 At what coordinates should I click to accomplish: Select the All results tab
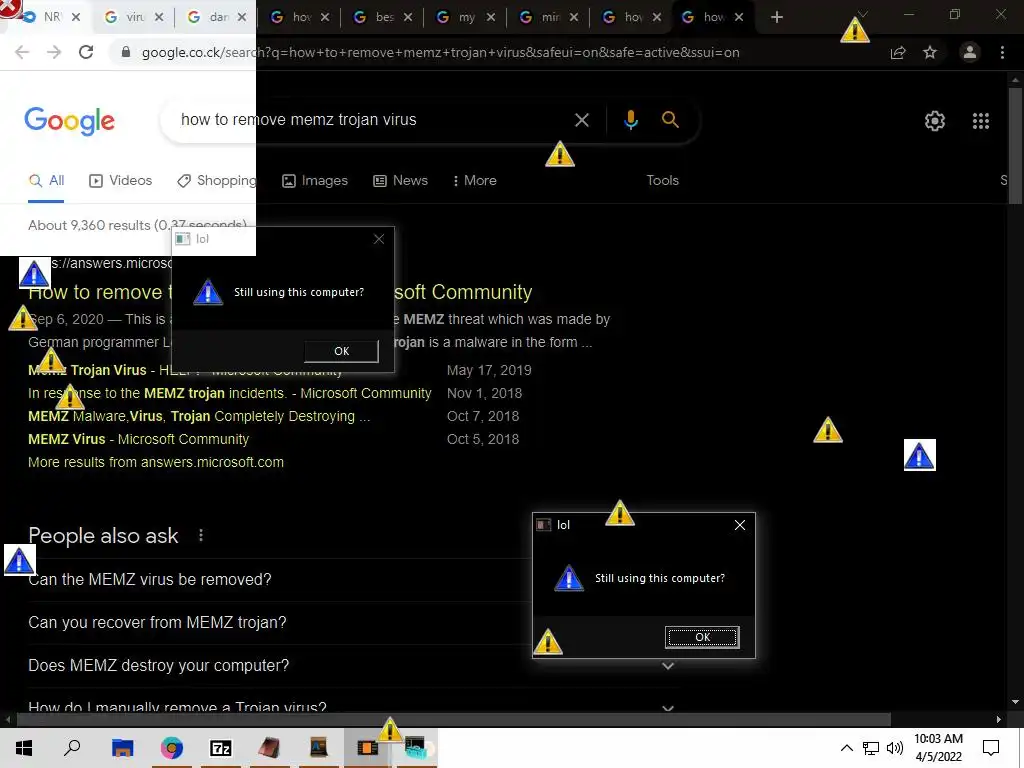(46, 180)
